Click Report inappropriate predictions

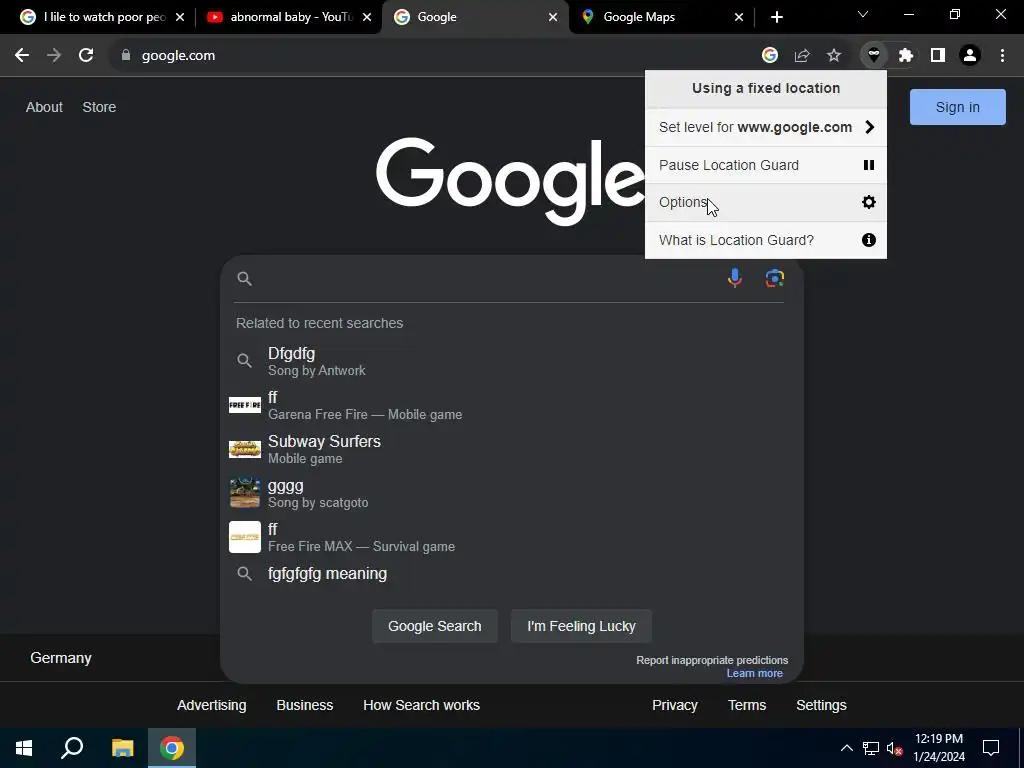(x=712, y=660)
